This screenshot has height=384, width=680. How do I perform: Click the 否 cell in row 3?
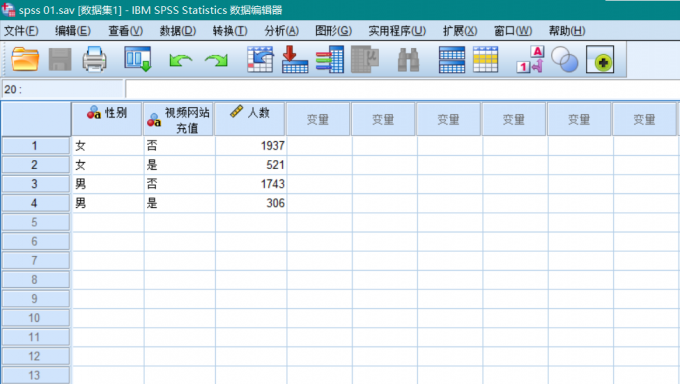[180, 184]
